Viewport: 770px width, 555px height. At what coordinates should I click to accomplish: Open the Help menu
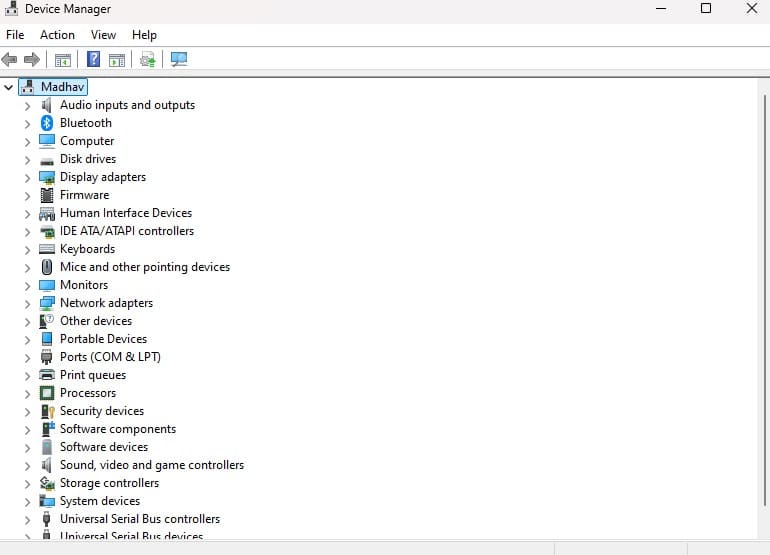click(144, 35)
